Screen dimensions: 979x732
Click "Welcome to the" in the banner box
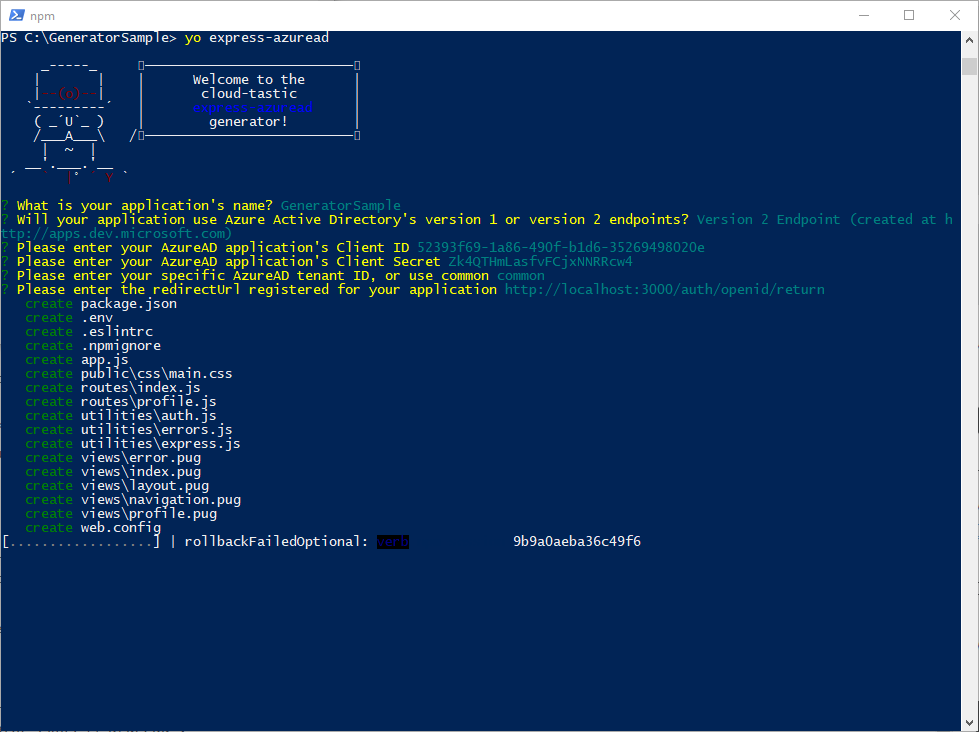(248, 79)
